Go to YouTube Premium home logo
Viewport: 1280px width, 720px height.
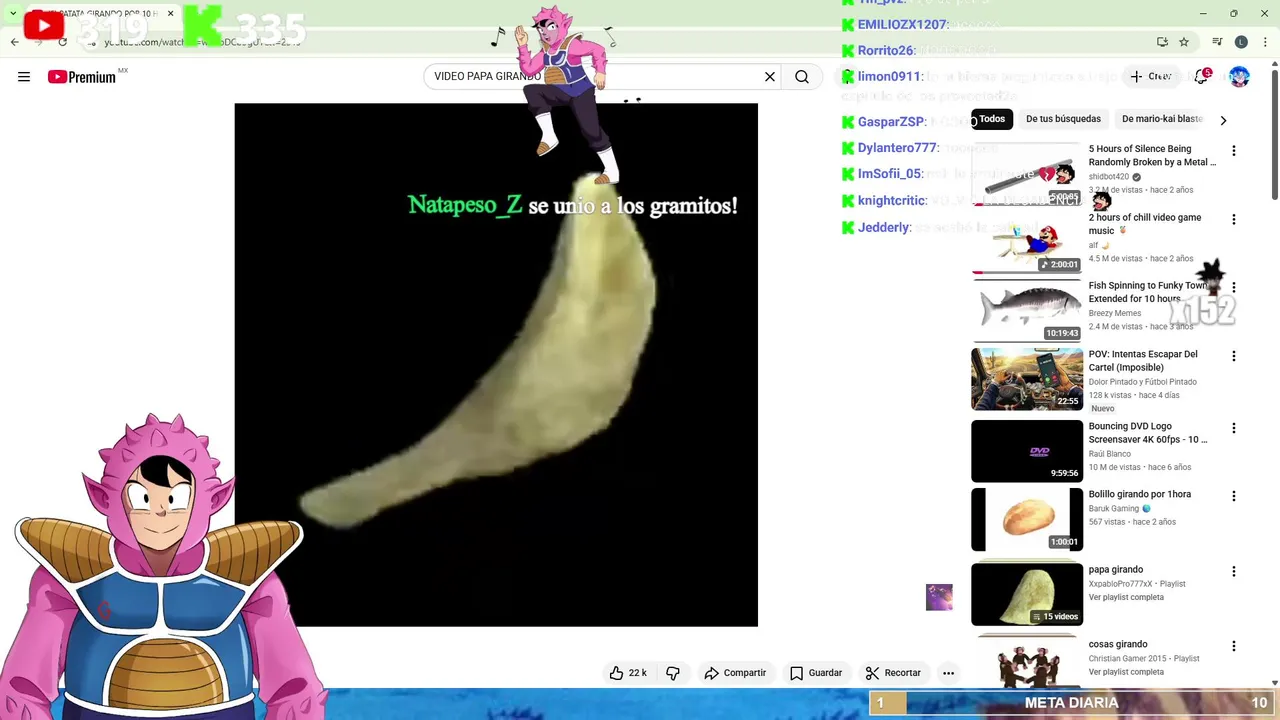(x=82, y=77)
